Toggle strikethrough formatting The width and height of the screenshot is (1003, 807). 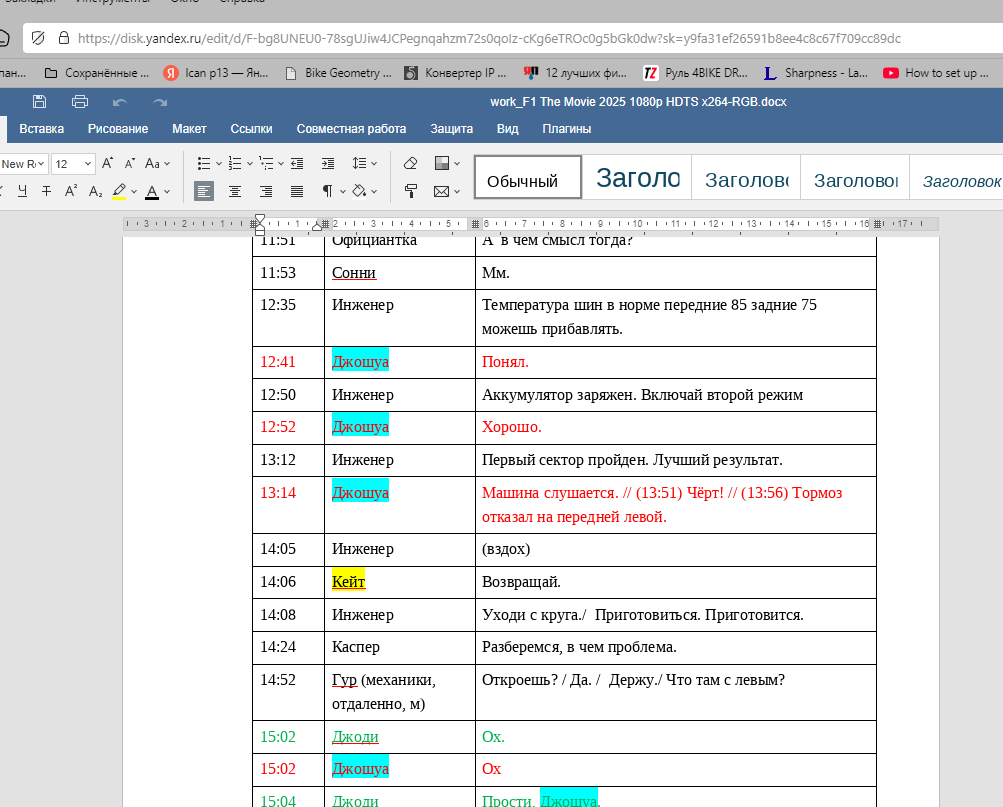46,191
